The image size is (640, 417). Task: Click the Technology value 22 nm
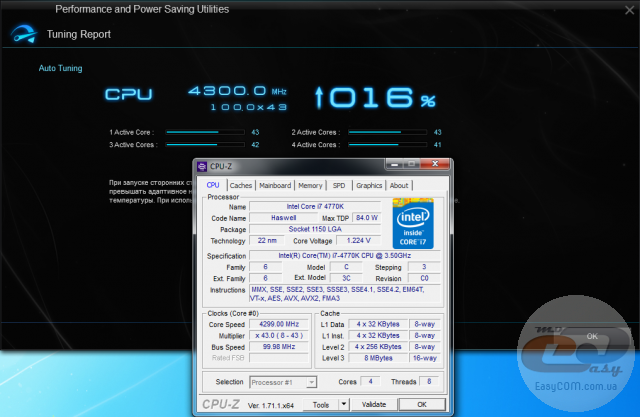tap(267, 241)
